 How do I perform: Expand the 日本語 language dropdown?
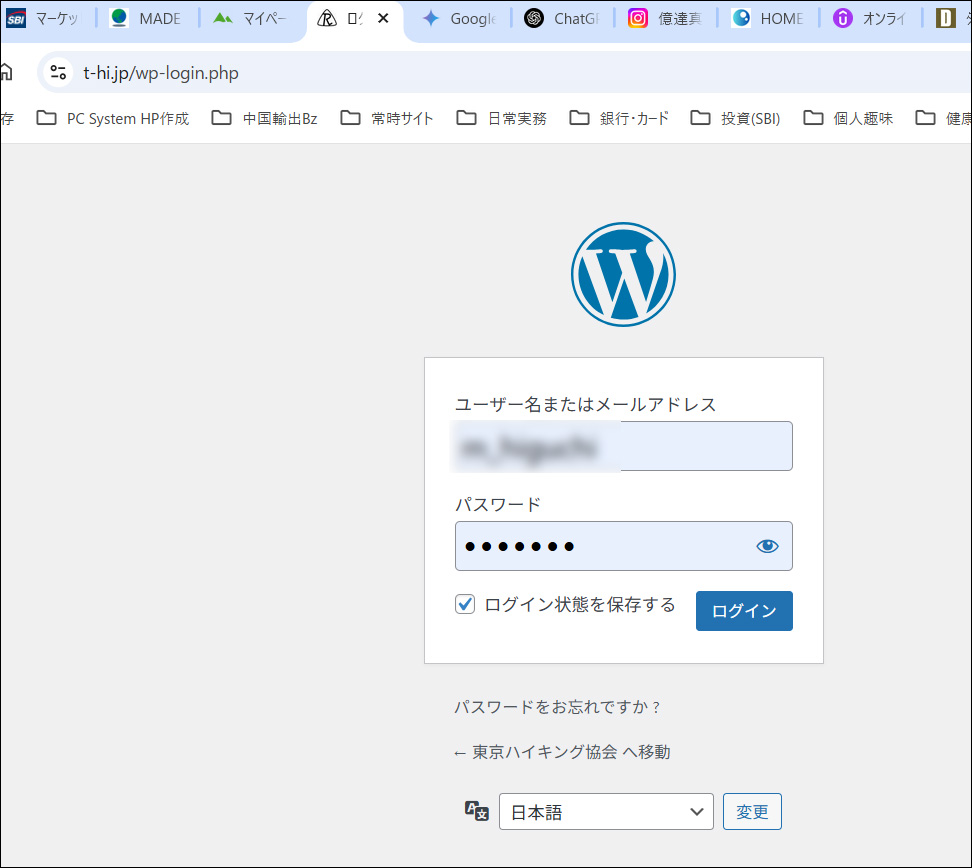tap(606, 812)
